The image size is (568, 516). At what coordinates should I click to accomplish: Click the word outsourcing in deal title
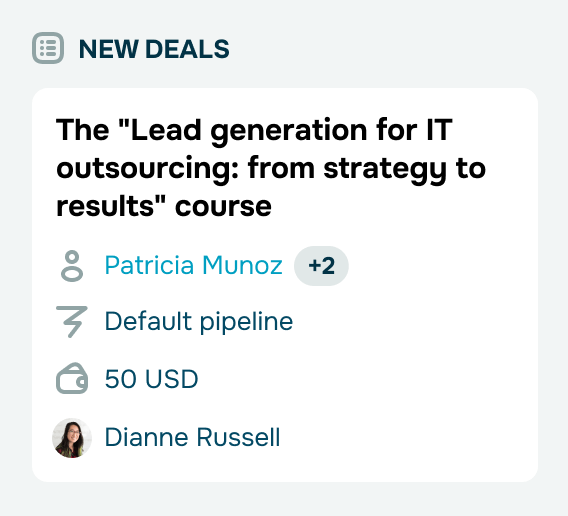147,169
